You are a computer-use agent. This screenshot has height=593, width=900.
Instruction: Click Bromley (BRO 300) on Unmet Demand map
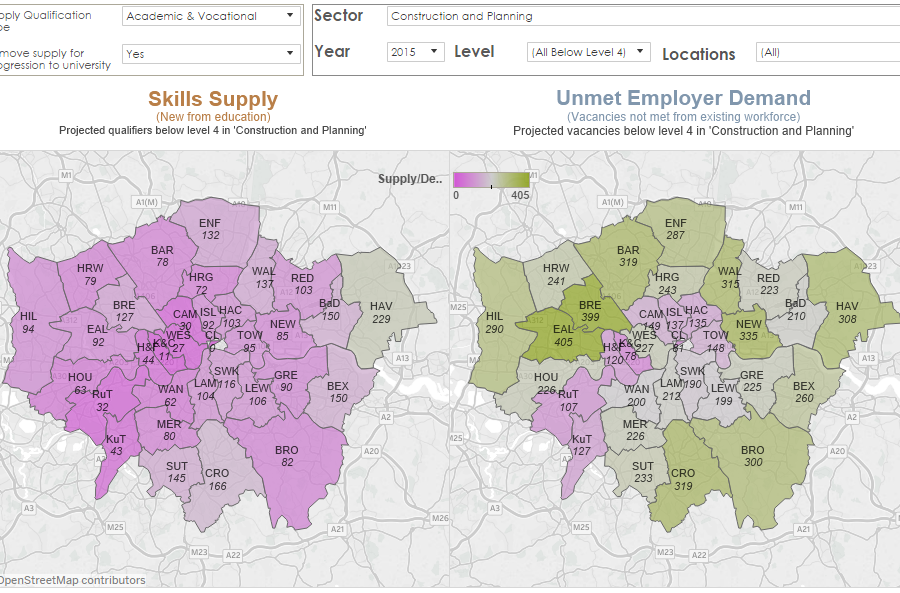point(752,457)
